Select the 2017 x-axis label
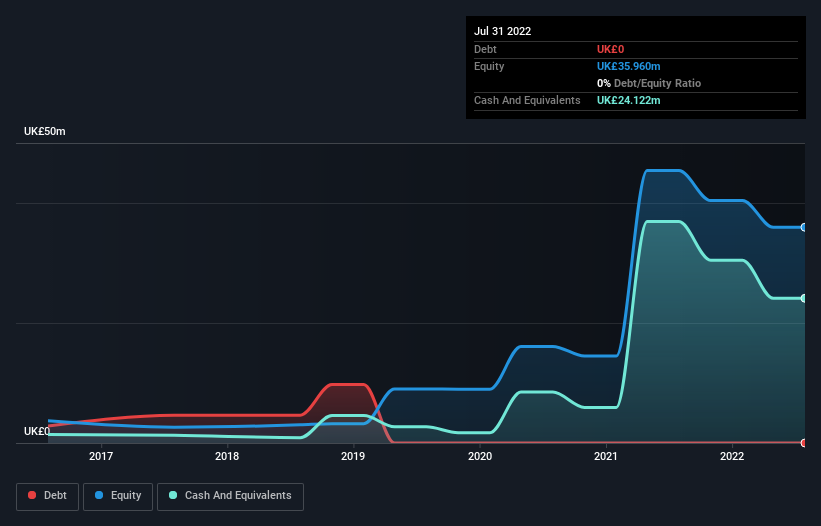The width and height of the screenshot is (821, 526). 101,456
